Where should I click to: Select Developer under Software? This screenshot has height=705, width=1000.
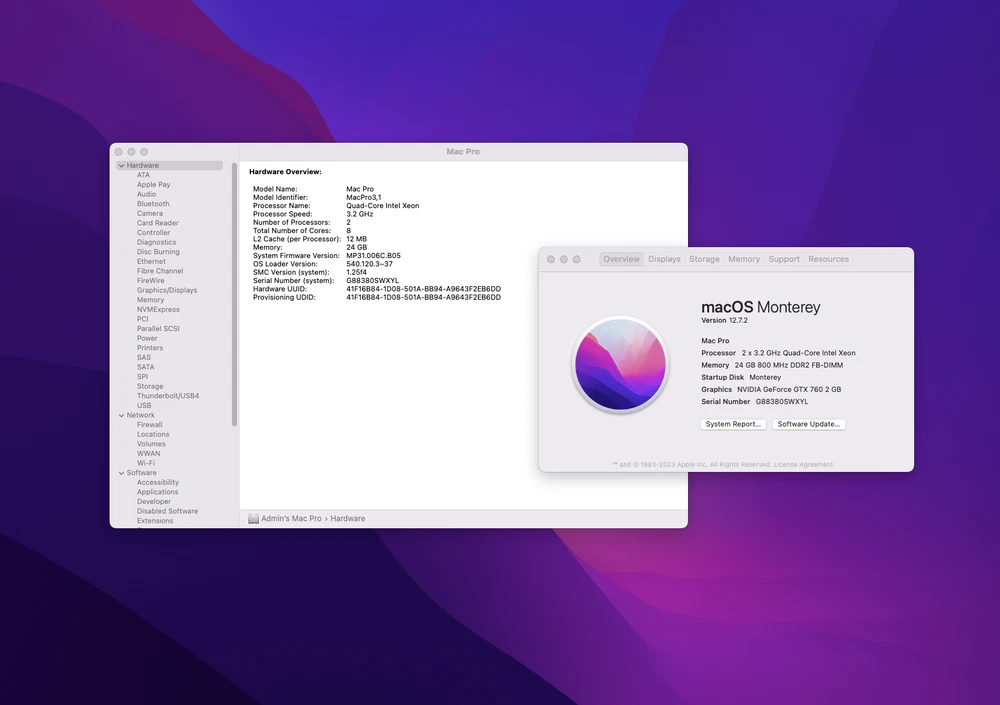(x=154, y=501)
